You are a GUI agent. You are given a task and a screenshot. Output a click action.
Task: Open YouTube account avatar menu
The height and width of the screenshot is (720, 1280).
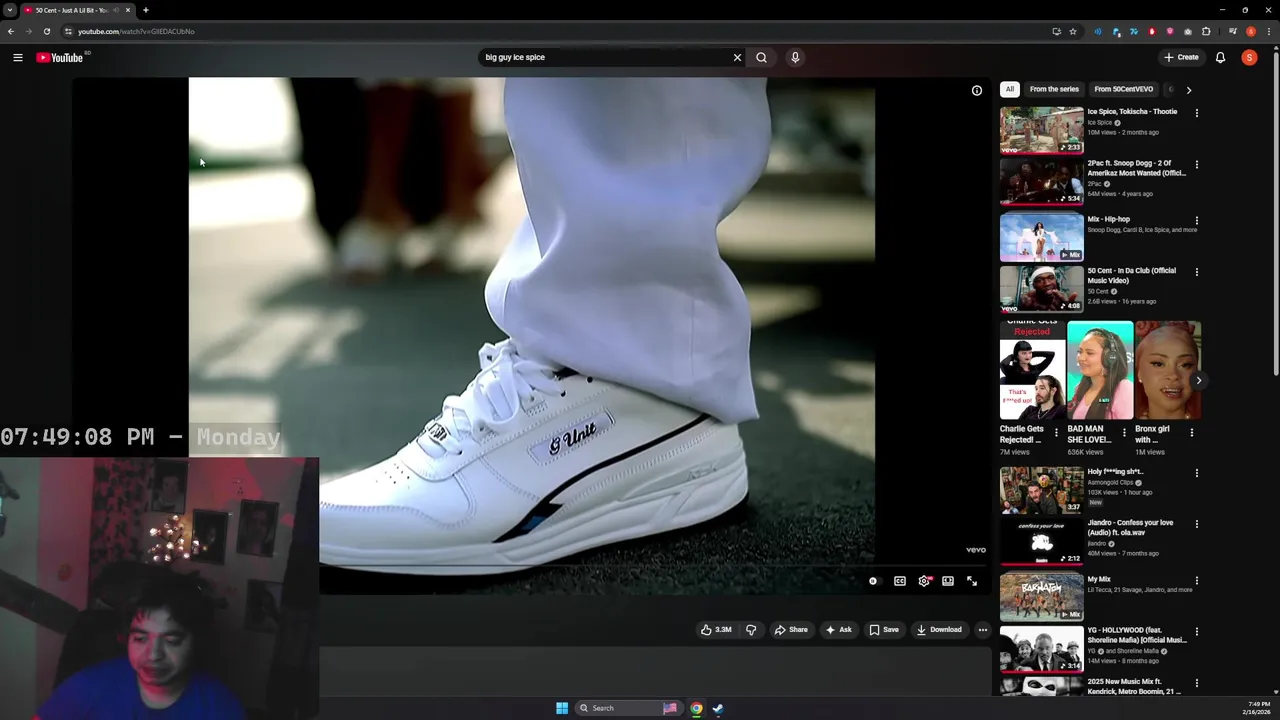[1249, 57]
